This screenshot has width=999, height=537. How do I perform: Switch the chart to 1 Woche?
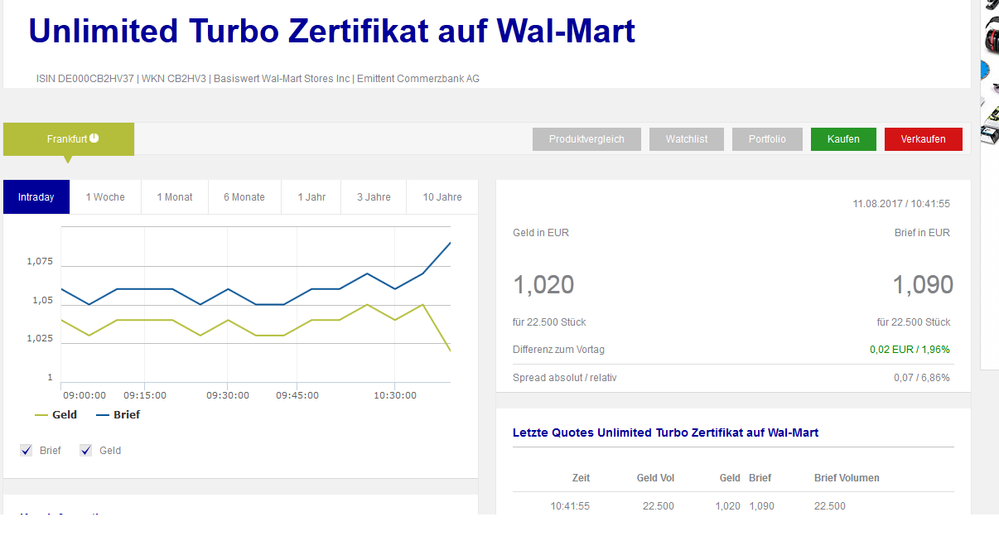click(x=105, y=197)
